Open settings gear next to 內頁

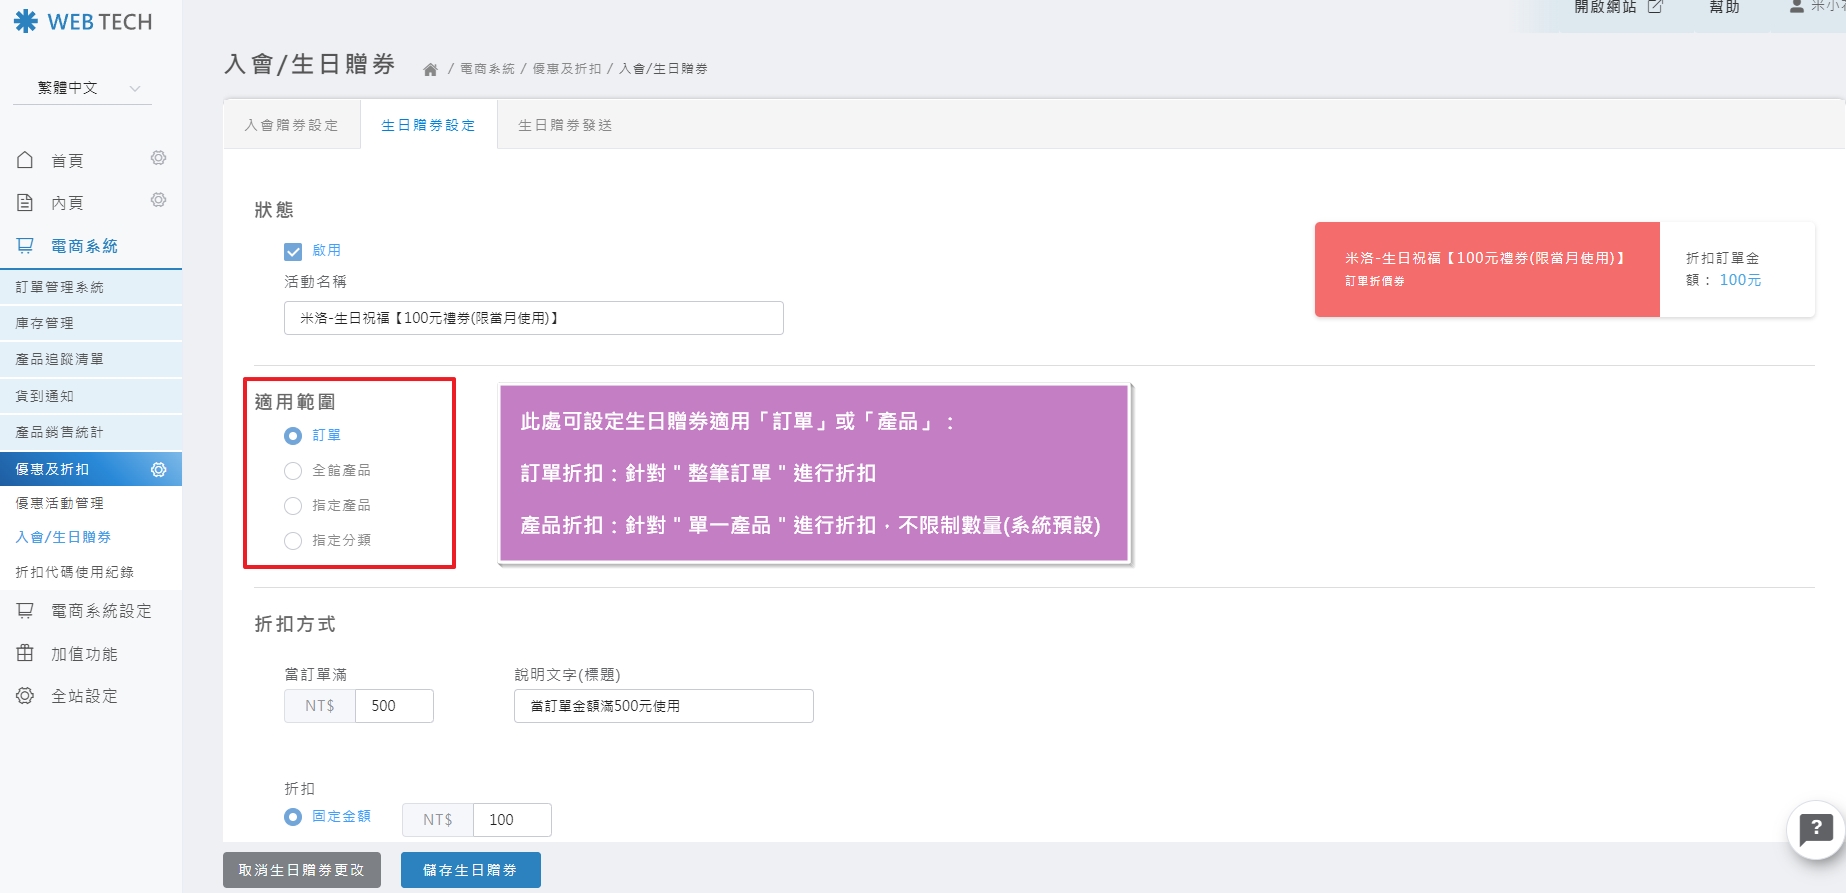[158, 201]
